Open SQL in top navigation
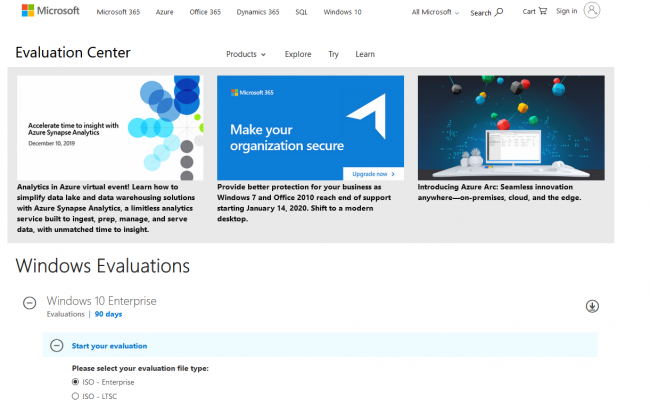Viewport: 650px width, 407px height. 301,12
